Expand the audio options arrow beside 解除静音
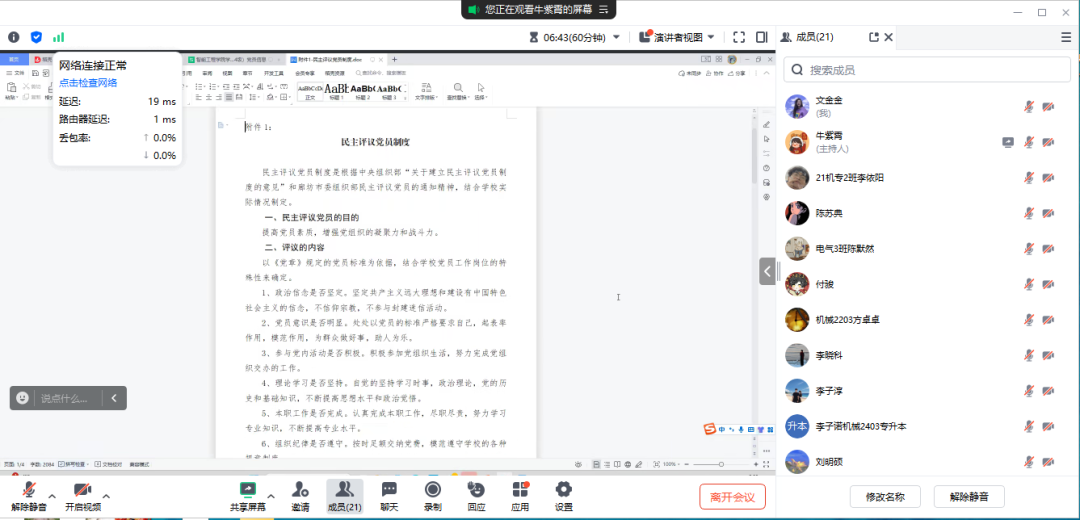1080x520 pixels. point(52,494)
